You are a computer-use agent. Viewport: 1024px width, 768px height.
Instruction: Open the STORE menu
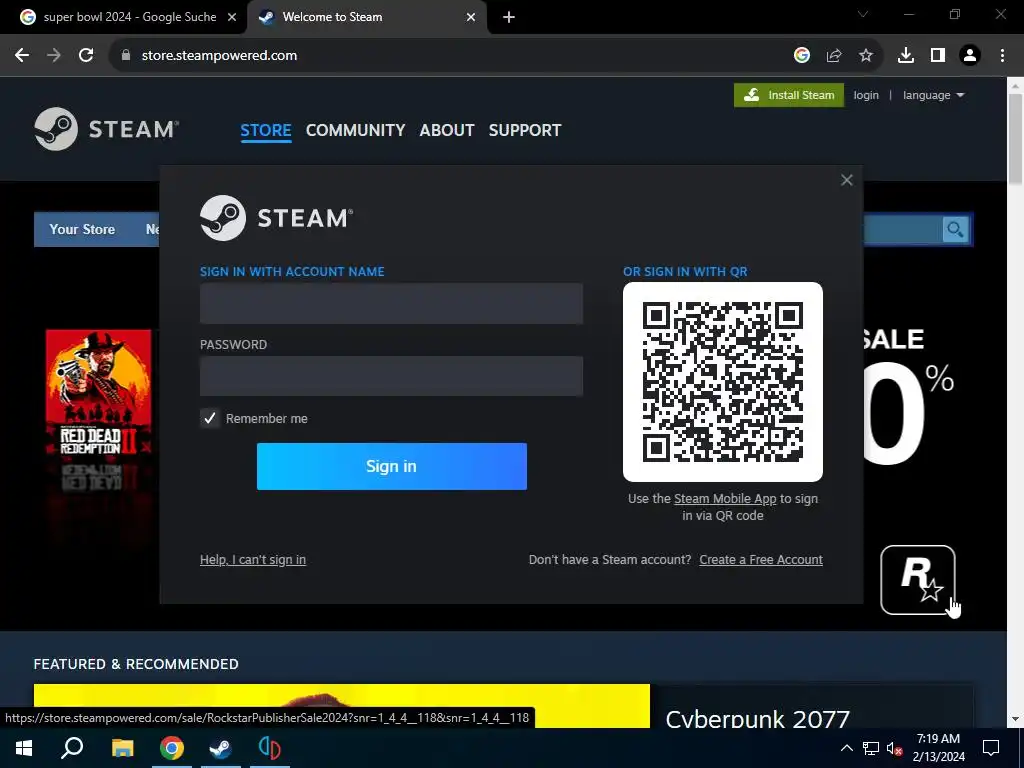[266, 130]
